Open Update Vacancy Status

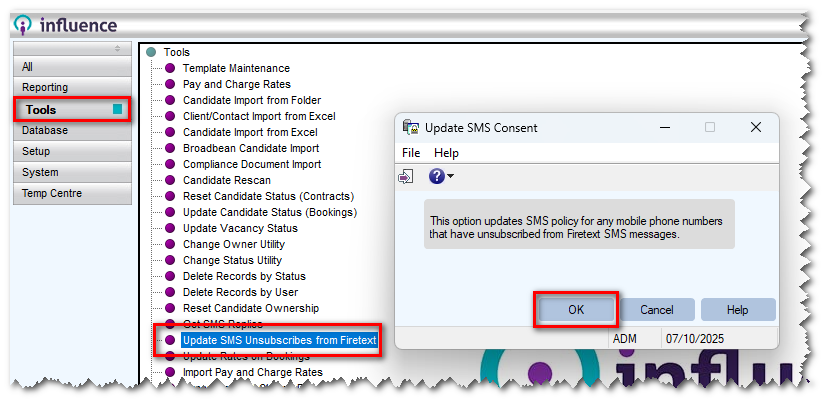pyautogui.click(x=240, y=228)
